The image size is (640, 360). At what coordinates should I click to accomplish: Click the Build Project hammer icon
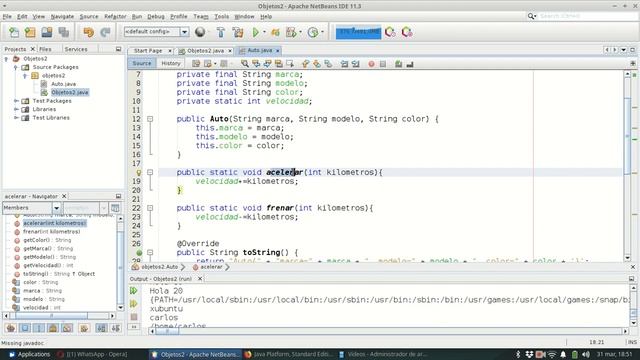click(x=221, y=32)
